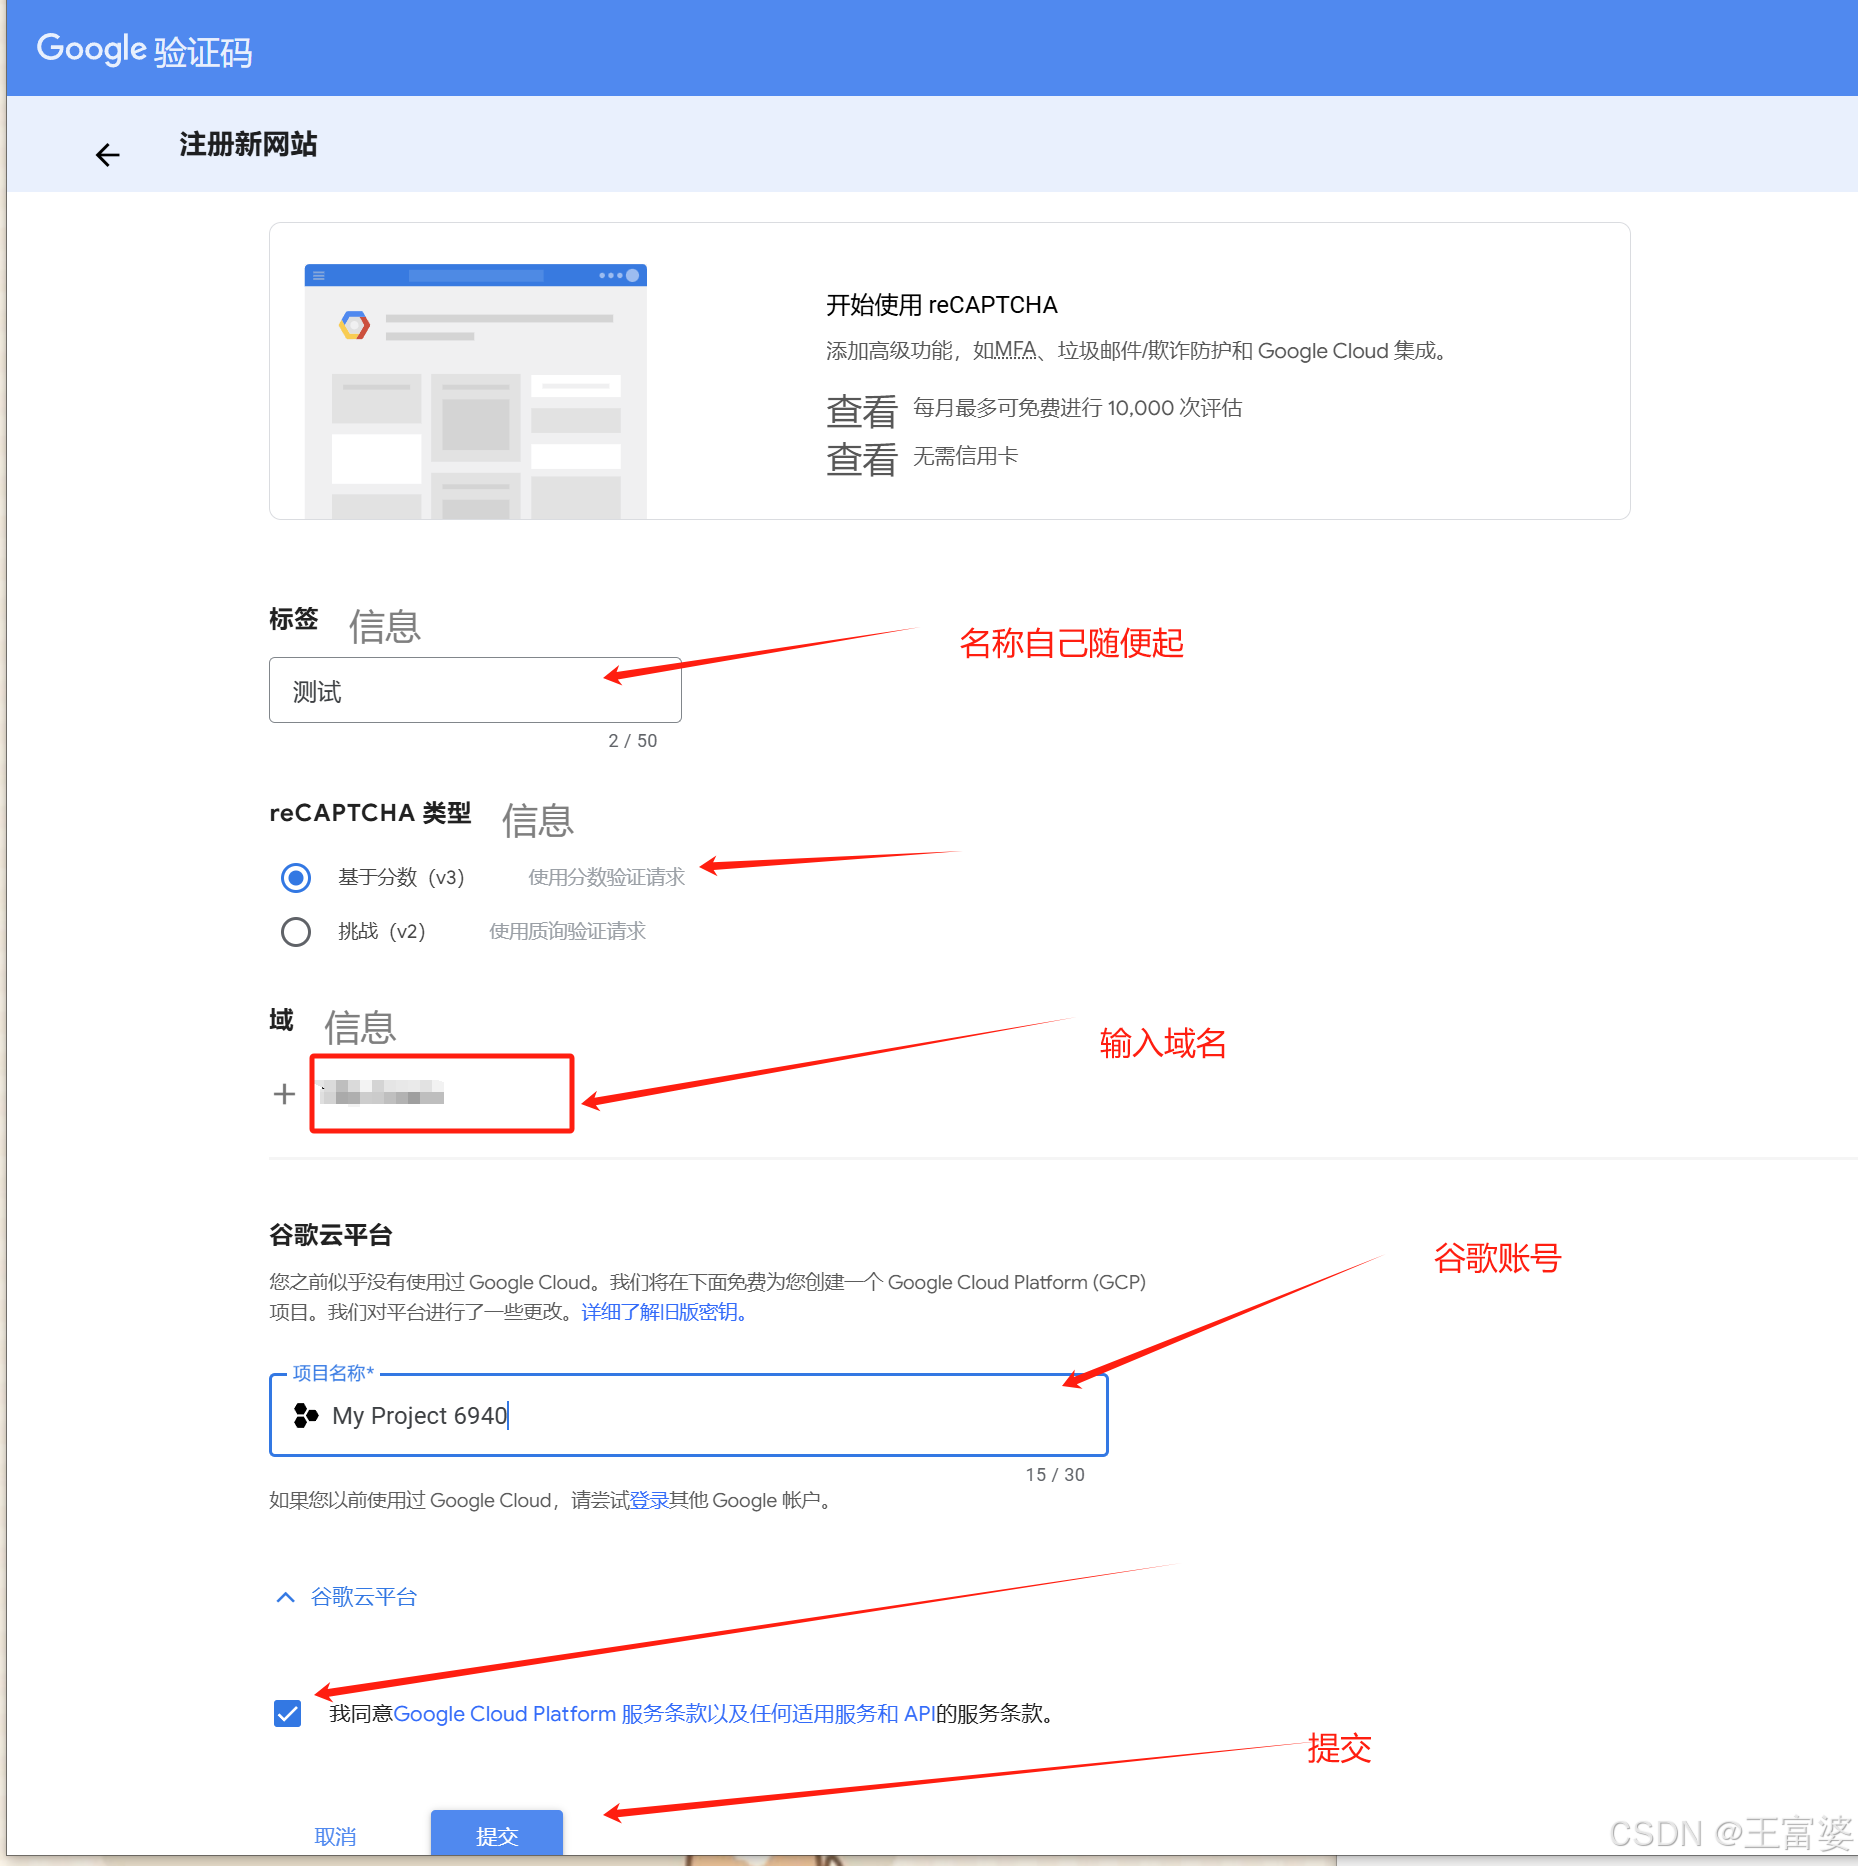This screenshot has width=1858, height=1866.
Task: Click the 2 / 50 character counter
Action: tap(632, 741)
